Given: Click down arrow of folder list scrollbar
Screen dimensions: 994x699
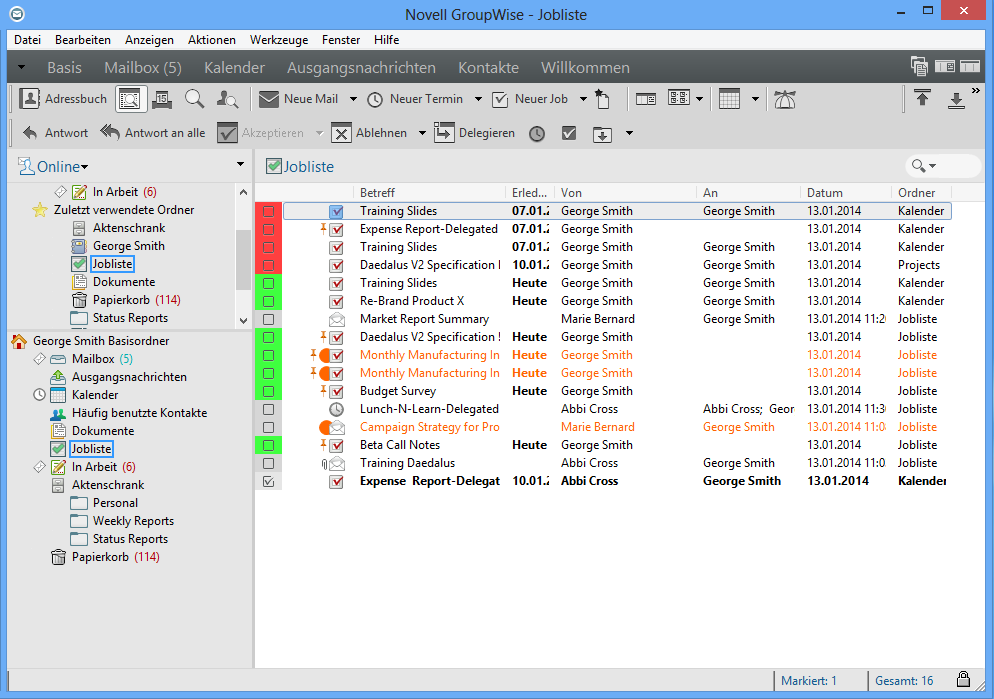Looking at the screenshot, I should [x=243, y=321].
